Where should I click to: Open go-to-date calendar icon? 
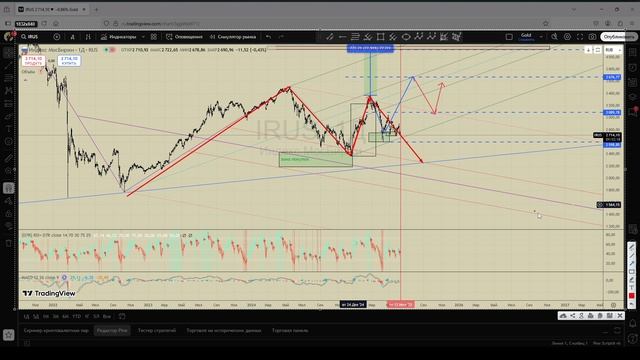click(x=122, y=316)
